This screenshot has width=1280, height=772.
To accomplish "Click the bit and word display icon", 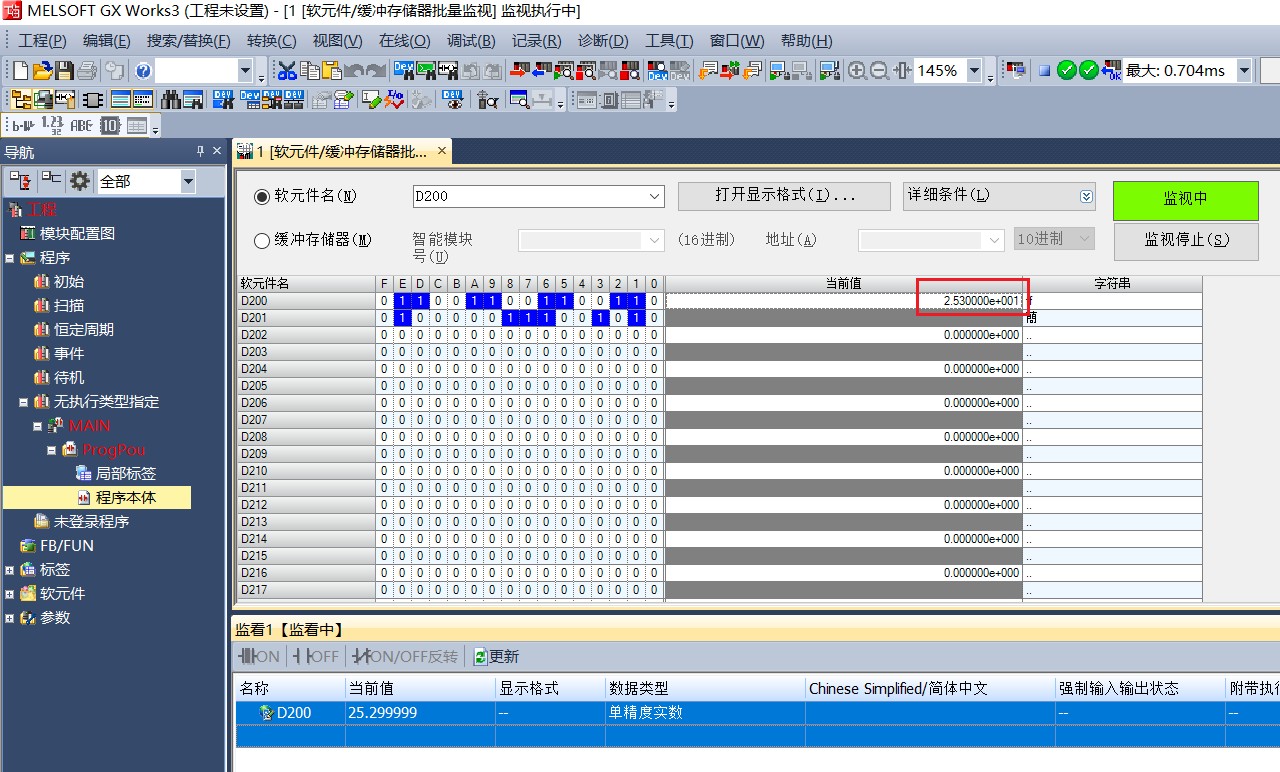I will pos(22,125).
